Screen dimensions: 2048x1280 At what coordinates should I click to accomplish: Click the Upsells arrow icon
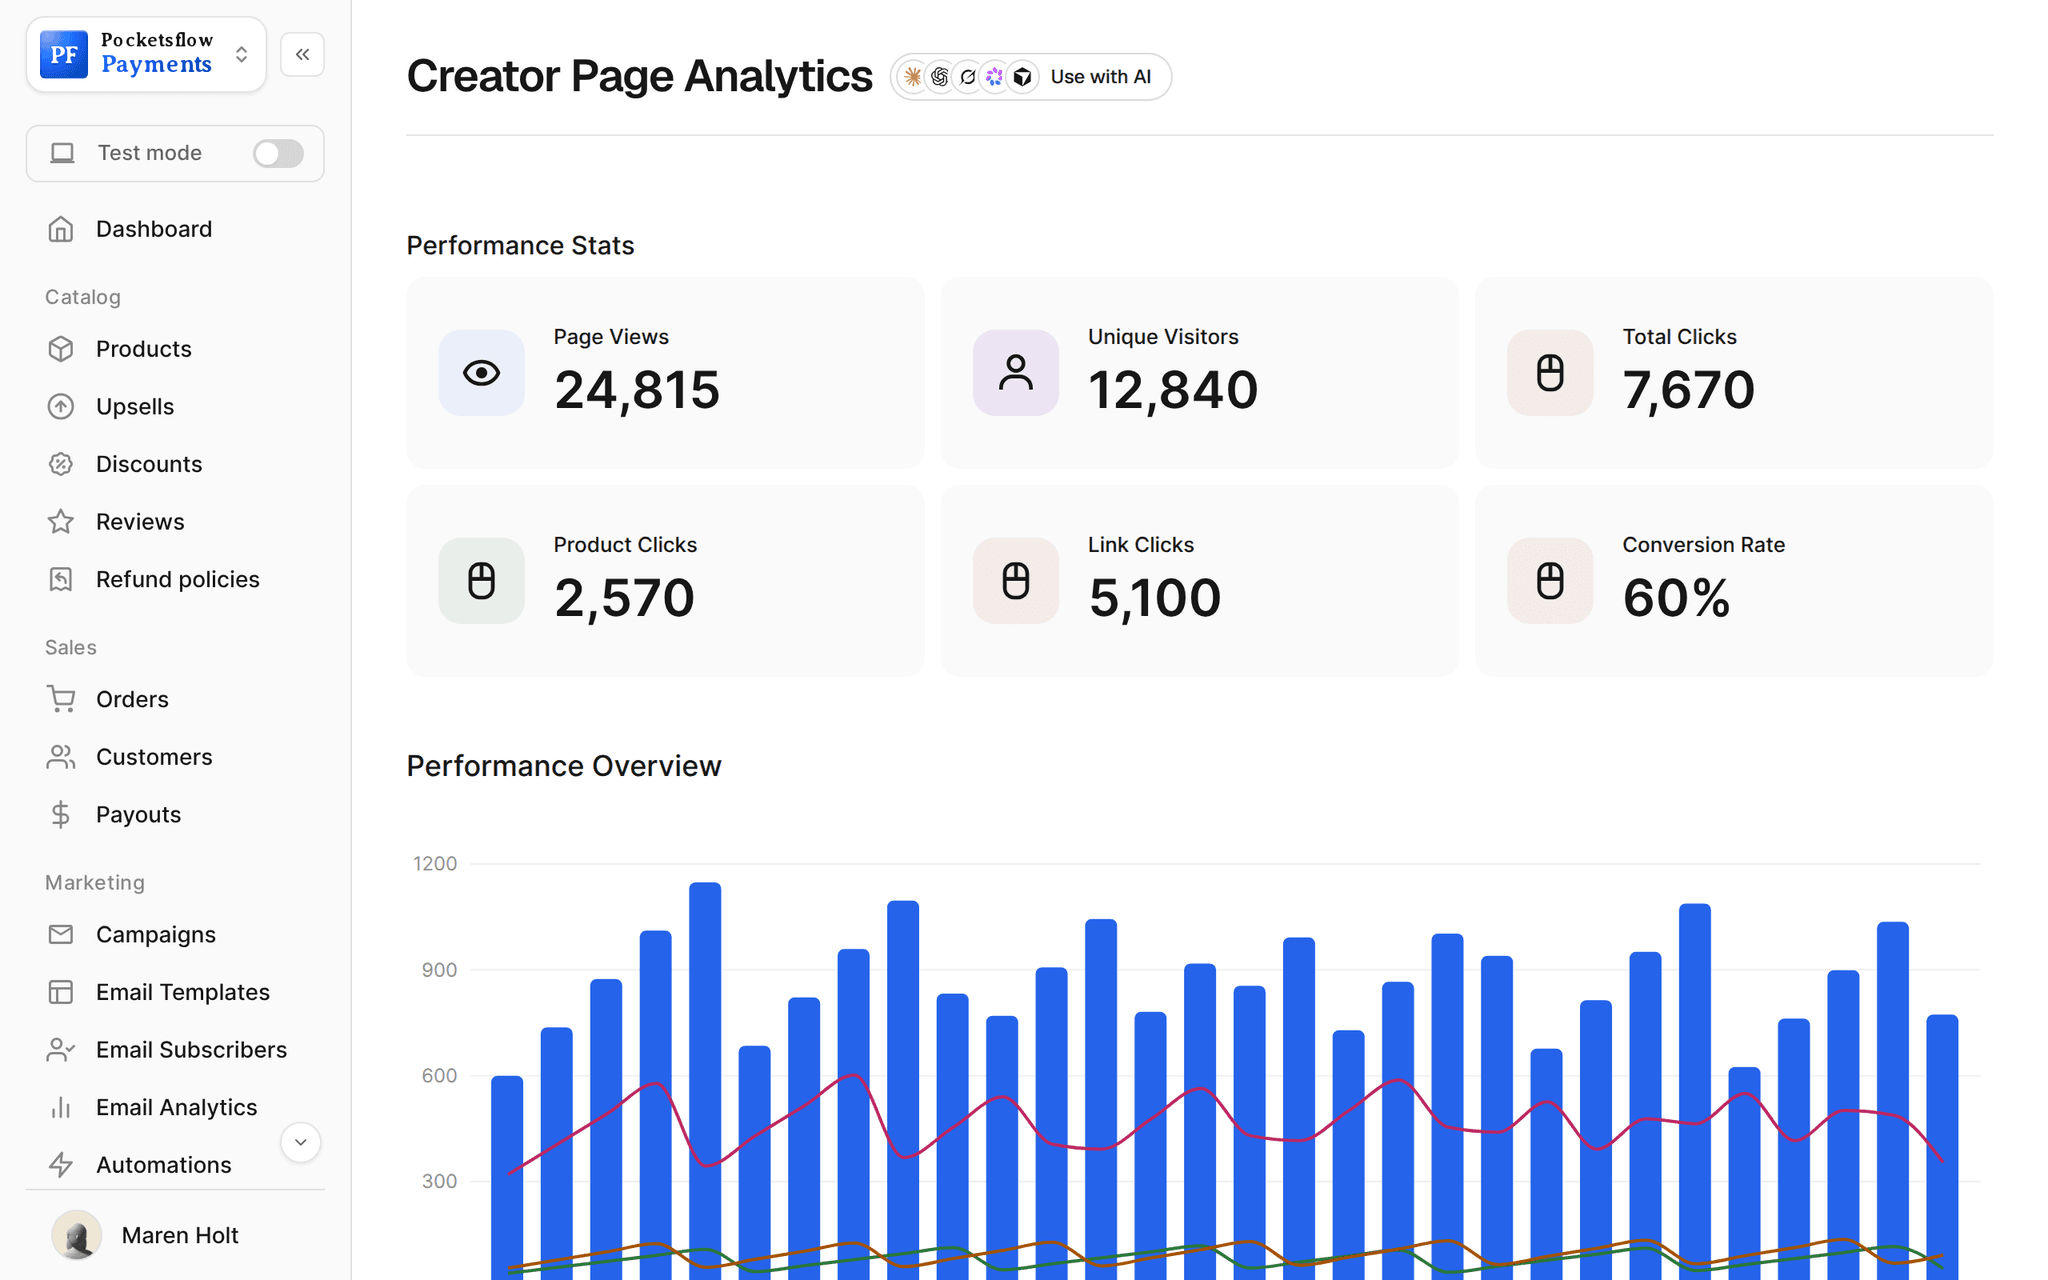[61, 407]
